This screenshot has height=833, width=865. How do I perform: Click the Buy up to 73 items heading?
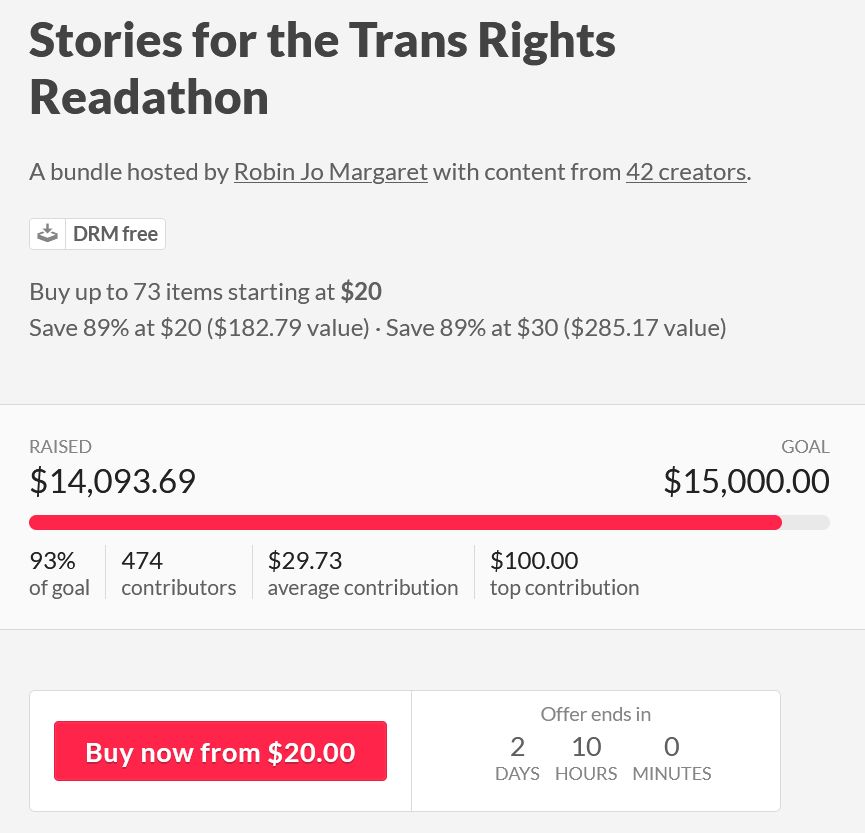(x=205, y=291)
